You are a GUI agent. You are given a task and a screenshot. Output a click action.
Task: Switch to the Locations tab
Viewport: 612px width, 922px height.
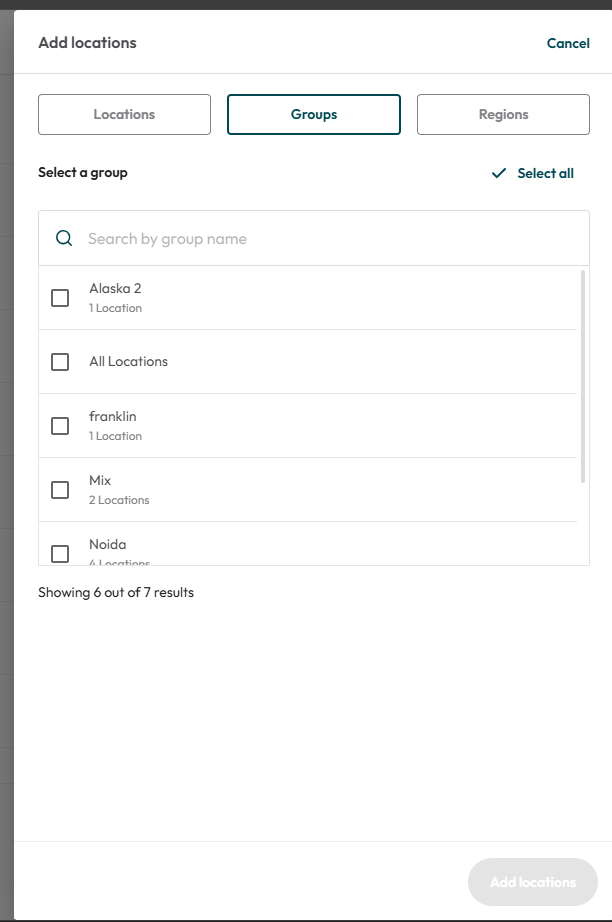[x=125, y=115]
